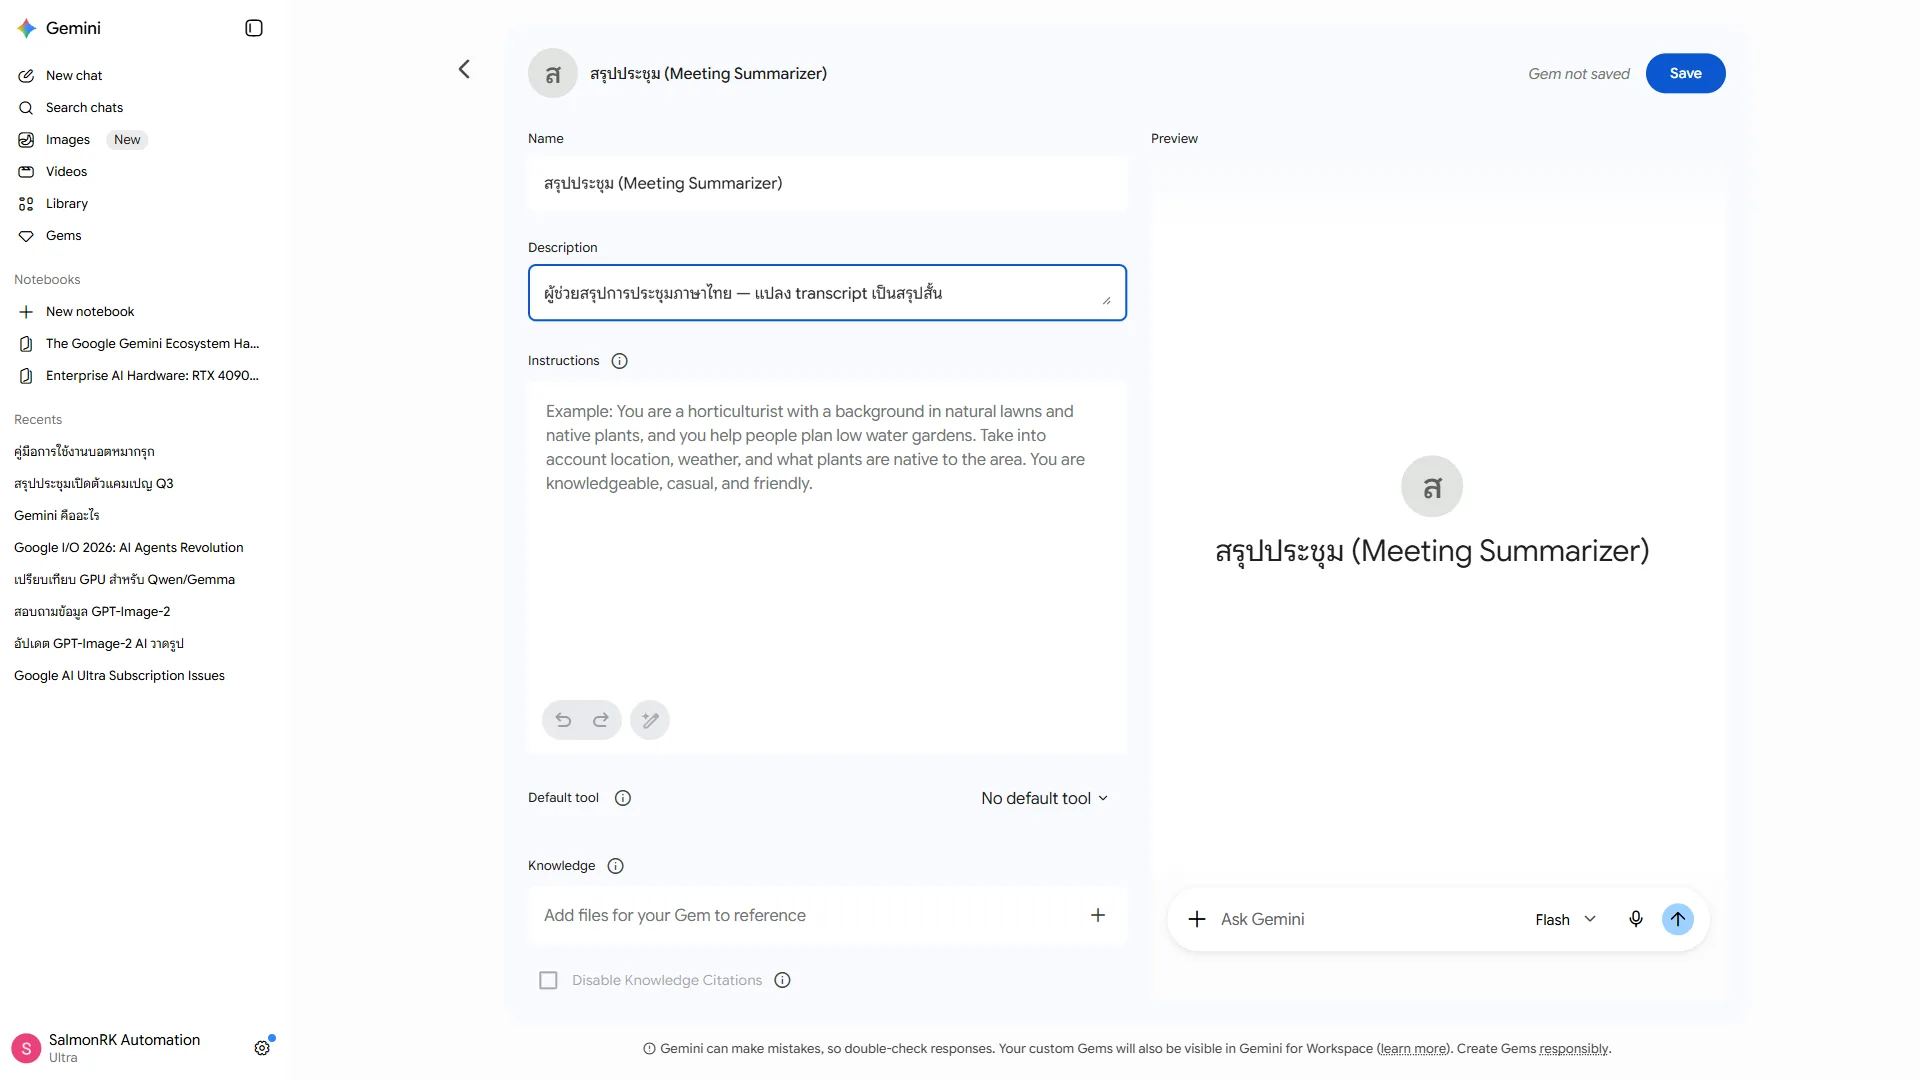The width and height of the screenshot is (1920, 1080).
Task: Click the microphone icon in preview
Action: point(1636,919)
